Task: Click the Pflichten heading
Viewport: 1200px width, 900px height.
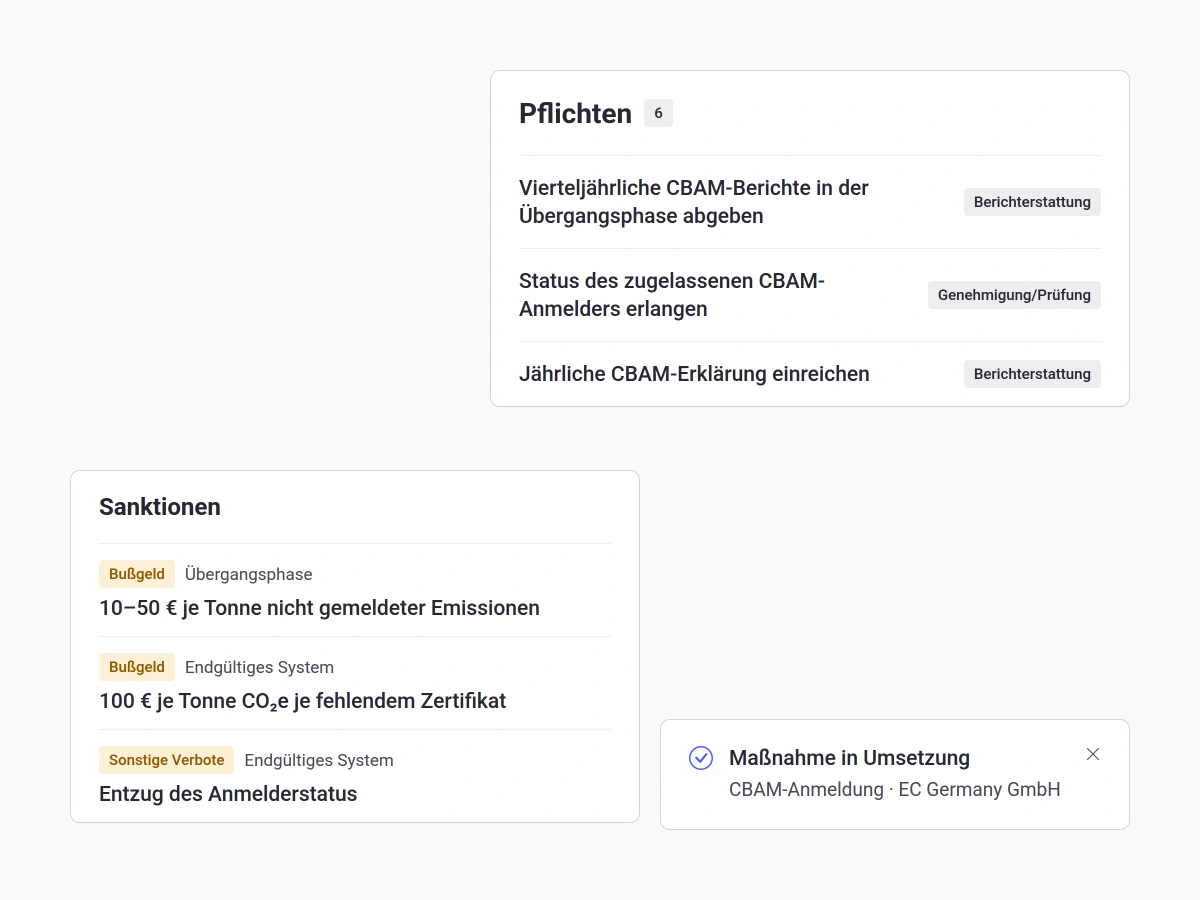Action: pyautogui.click(x=575, y=113)
